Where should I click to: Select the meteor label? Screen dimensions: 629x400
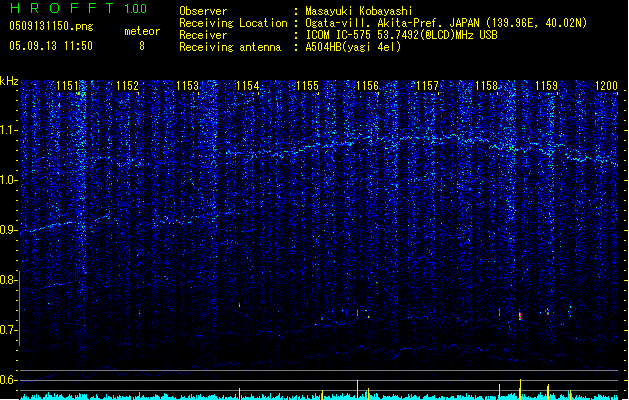[x=141, y=31]
